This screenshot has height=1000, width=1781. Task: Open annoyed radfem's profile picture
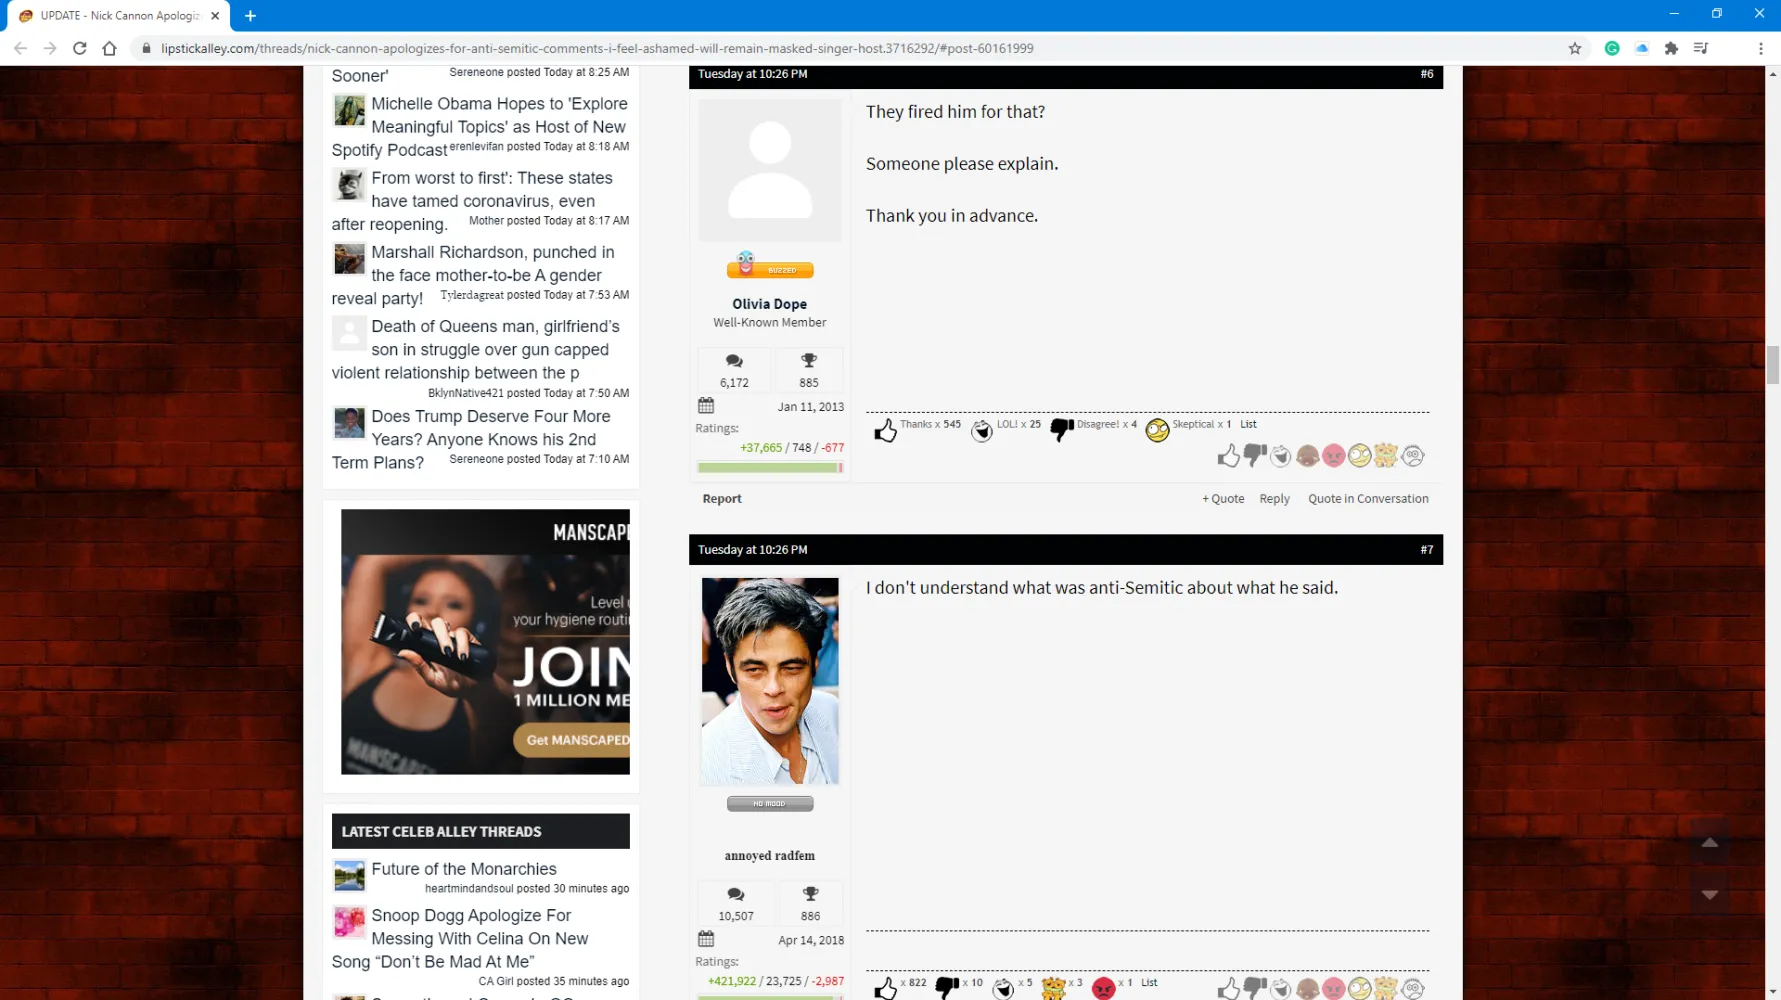[x=769, y=681]
